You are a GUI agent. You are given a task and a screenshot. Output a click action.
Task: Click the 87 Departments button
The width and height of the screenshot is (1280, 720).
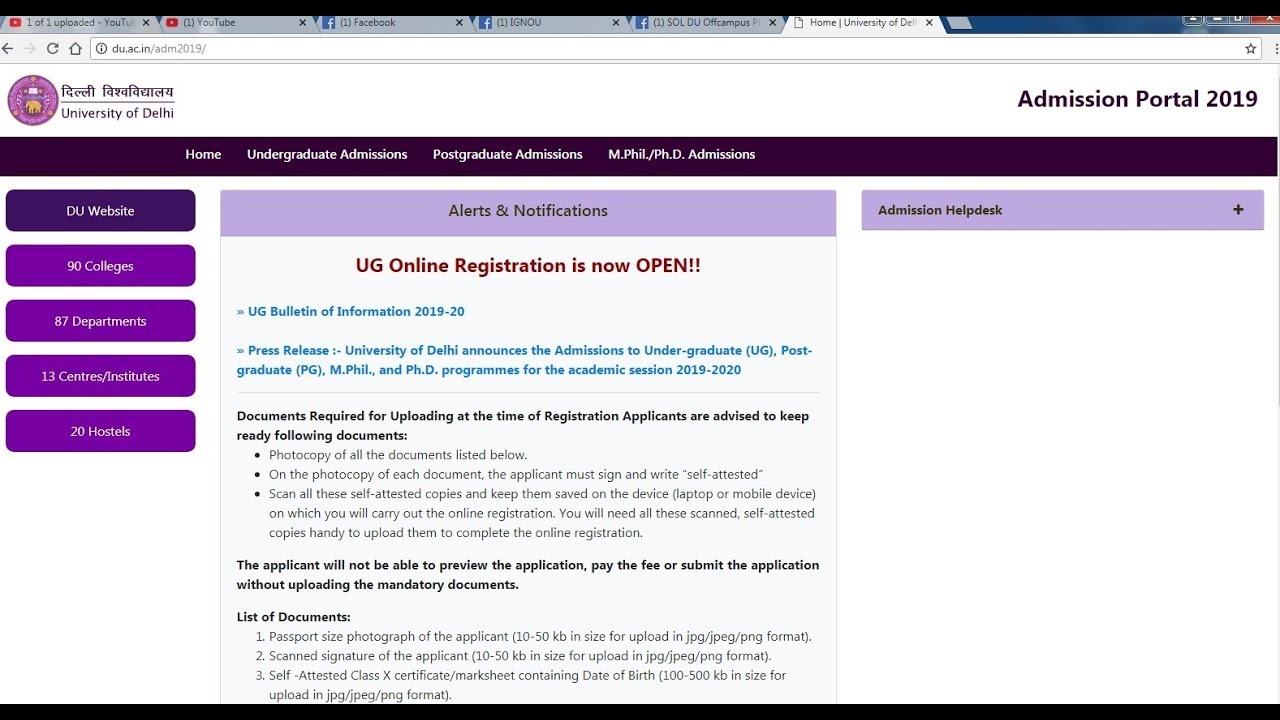[x=100, y=321]
